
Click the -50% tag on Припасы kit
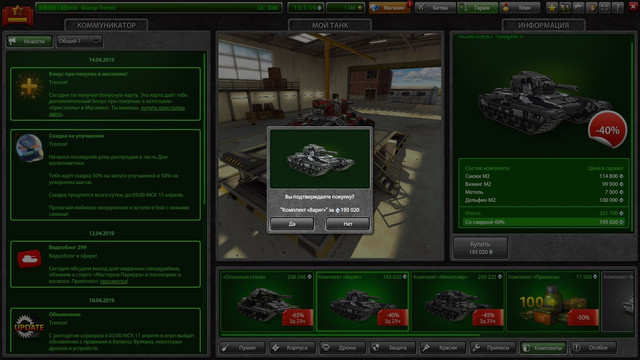click(x=583, y=318)
